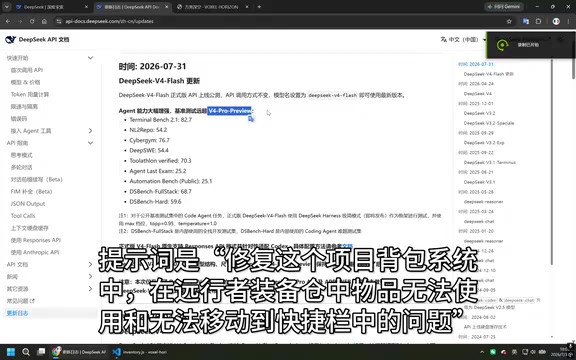Click the taskbar clock and date
This screenshot has width=576, height=360.
click(561, 352)
